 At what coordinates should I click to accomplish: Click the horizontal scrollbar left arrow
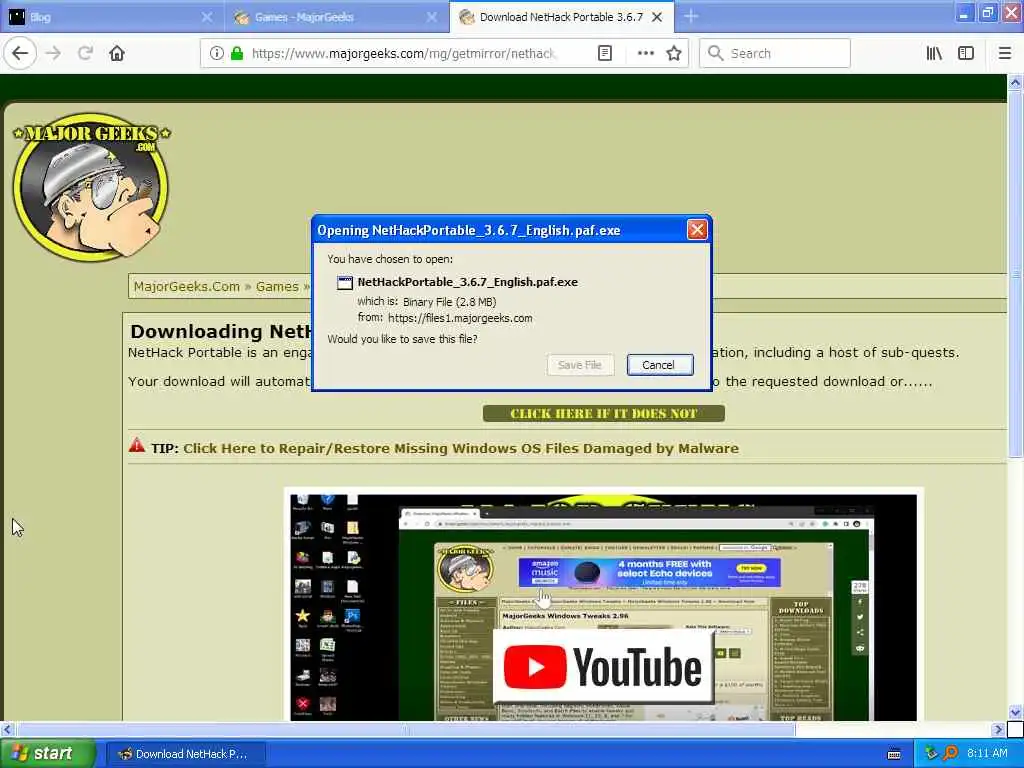pos(7,729)
